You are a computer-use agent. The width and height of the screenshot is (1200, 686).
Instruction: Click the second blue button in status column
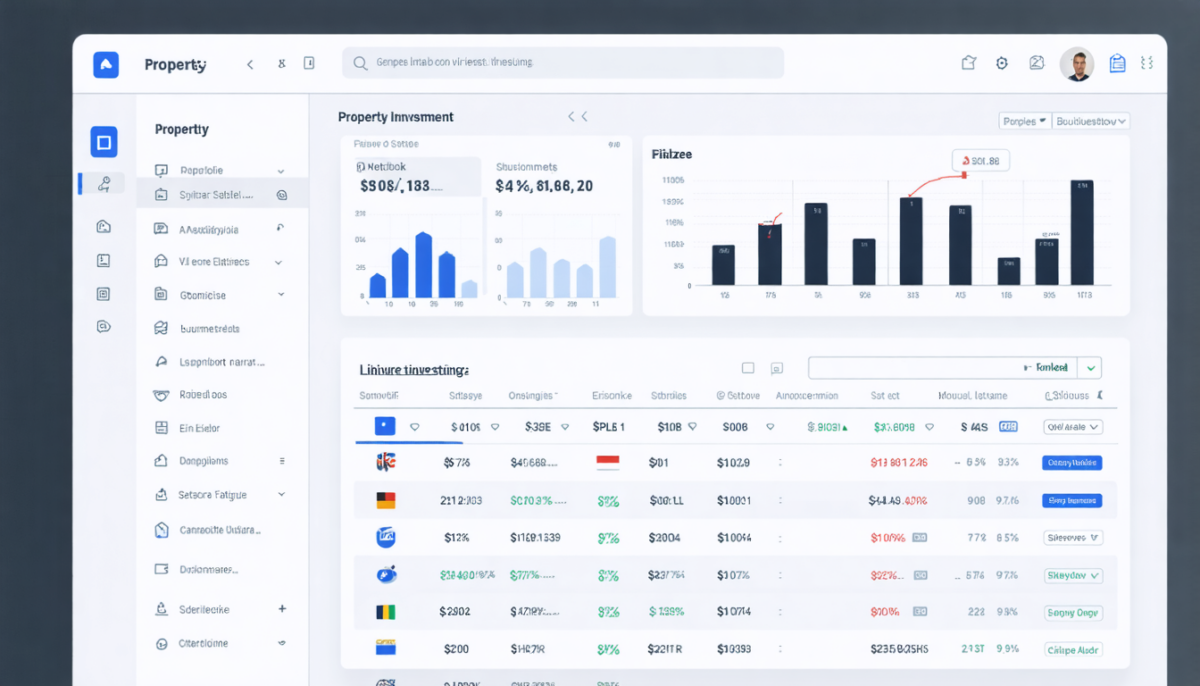[1072, 500]
